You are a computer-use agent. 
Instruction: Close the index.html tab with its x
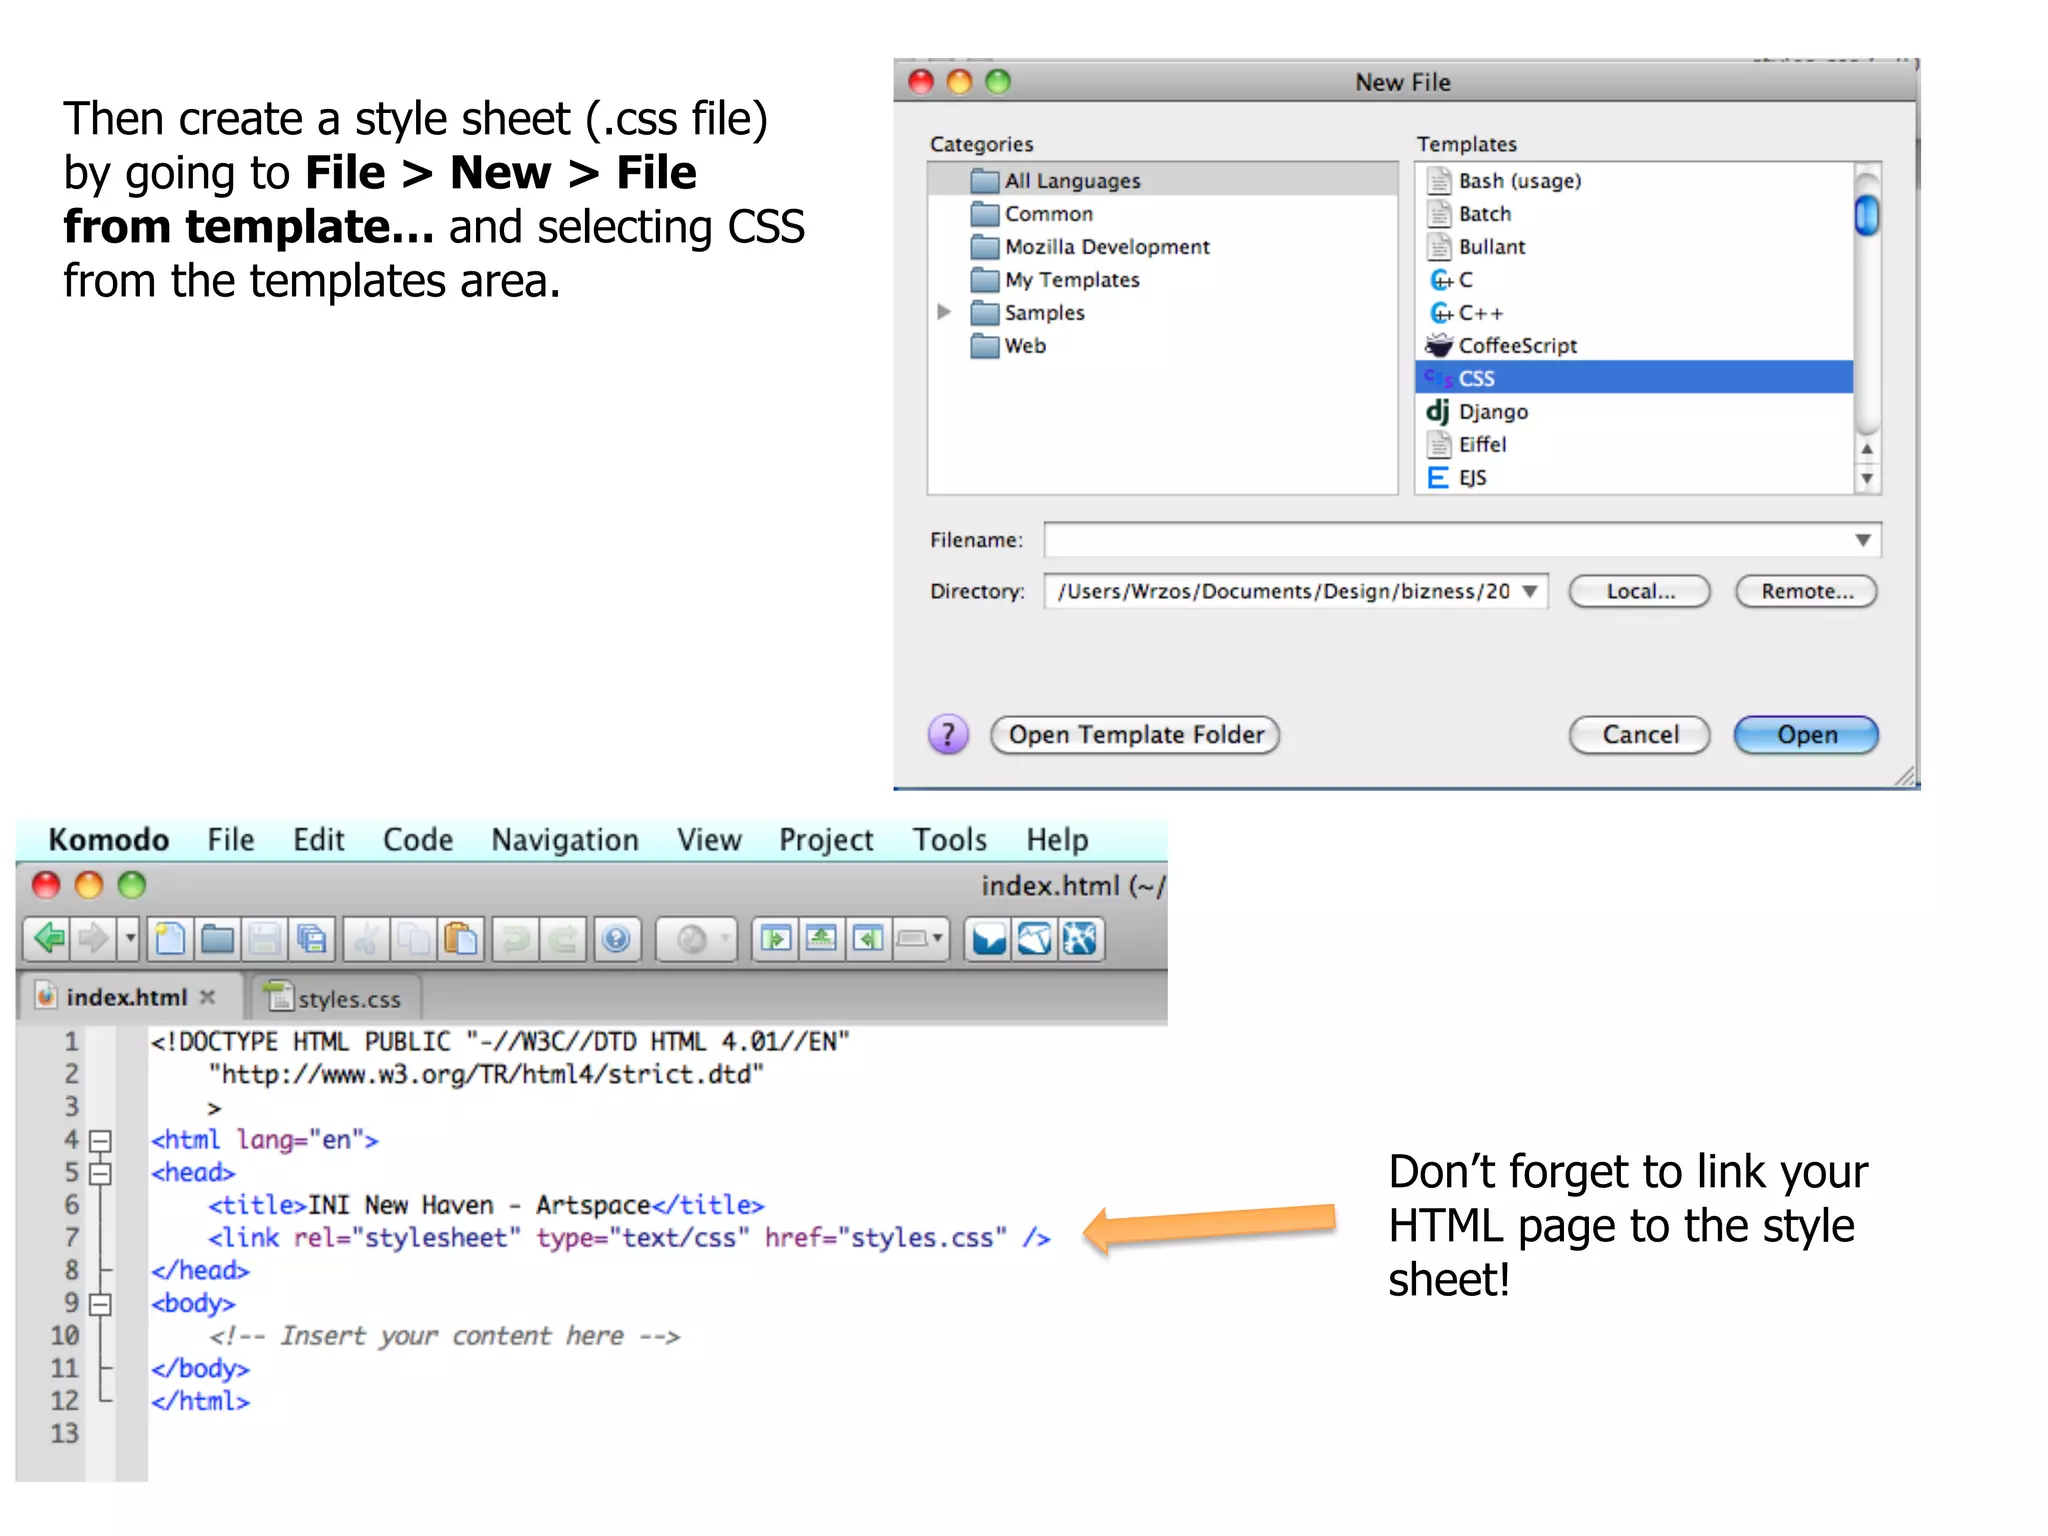207,996
